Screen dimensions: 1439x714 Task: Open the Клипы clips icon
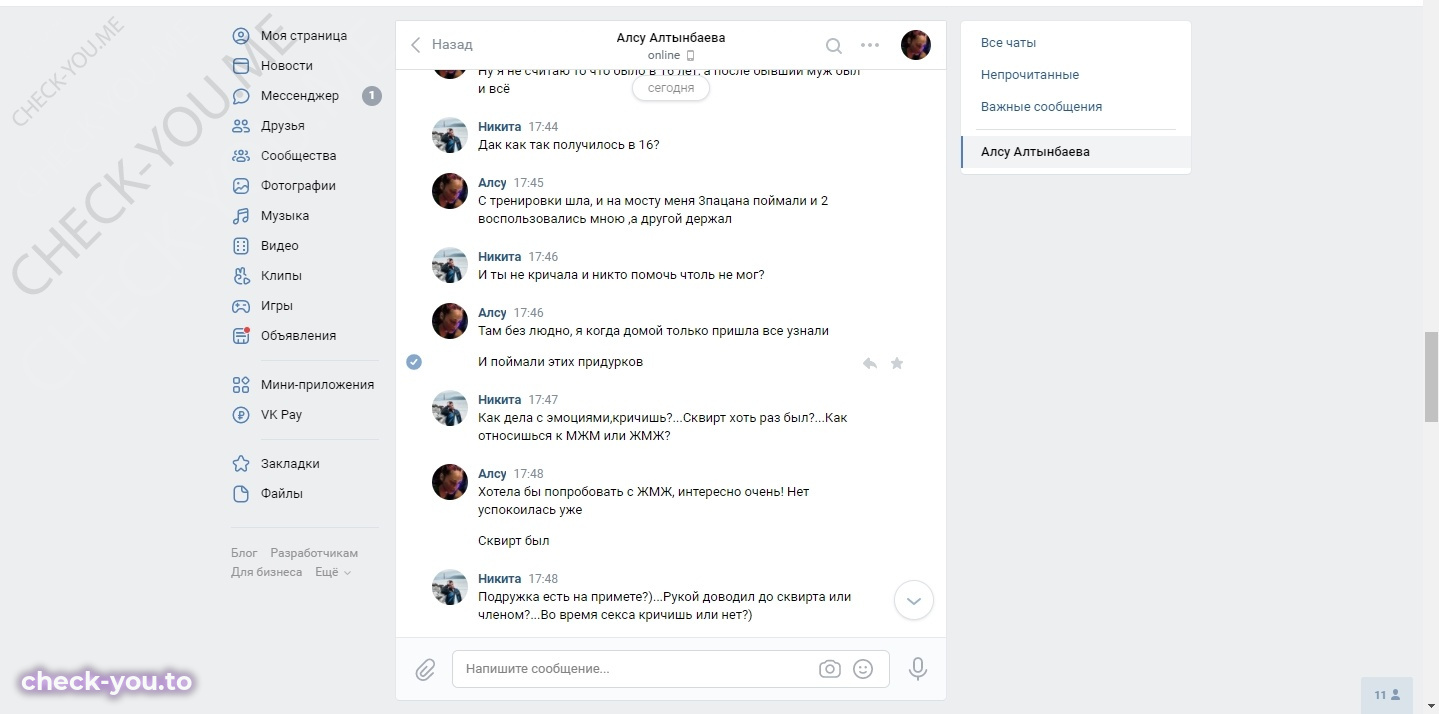[241, 276]
